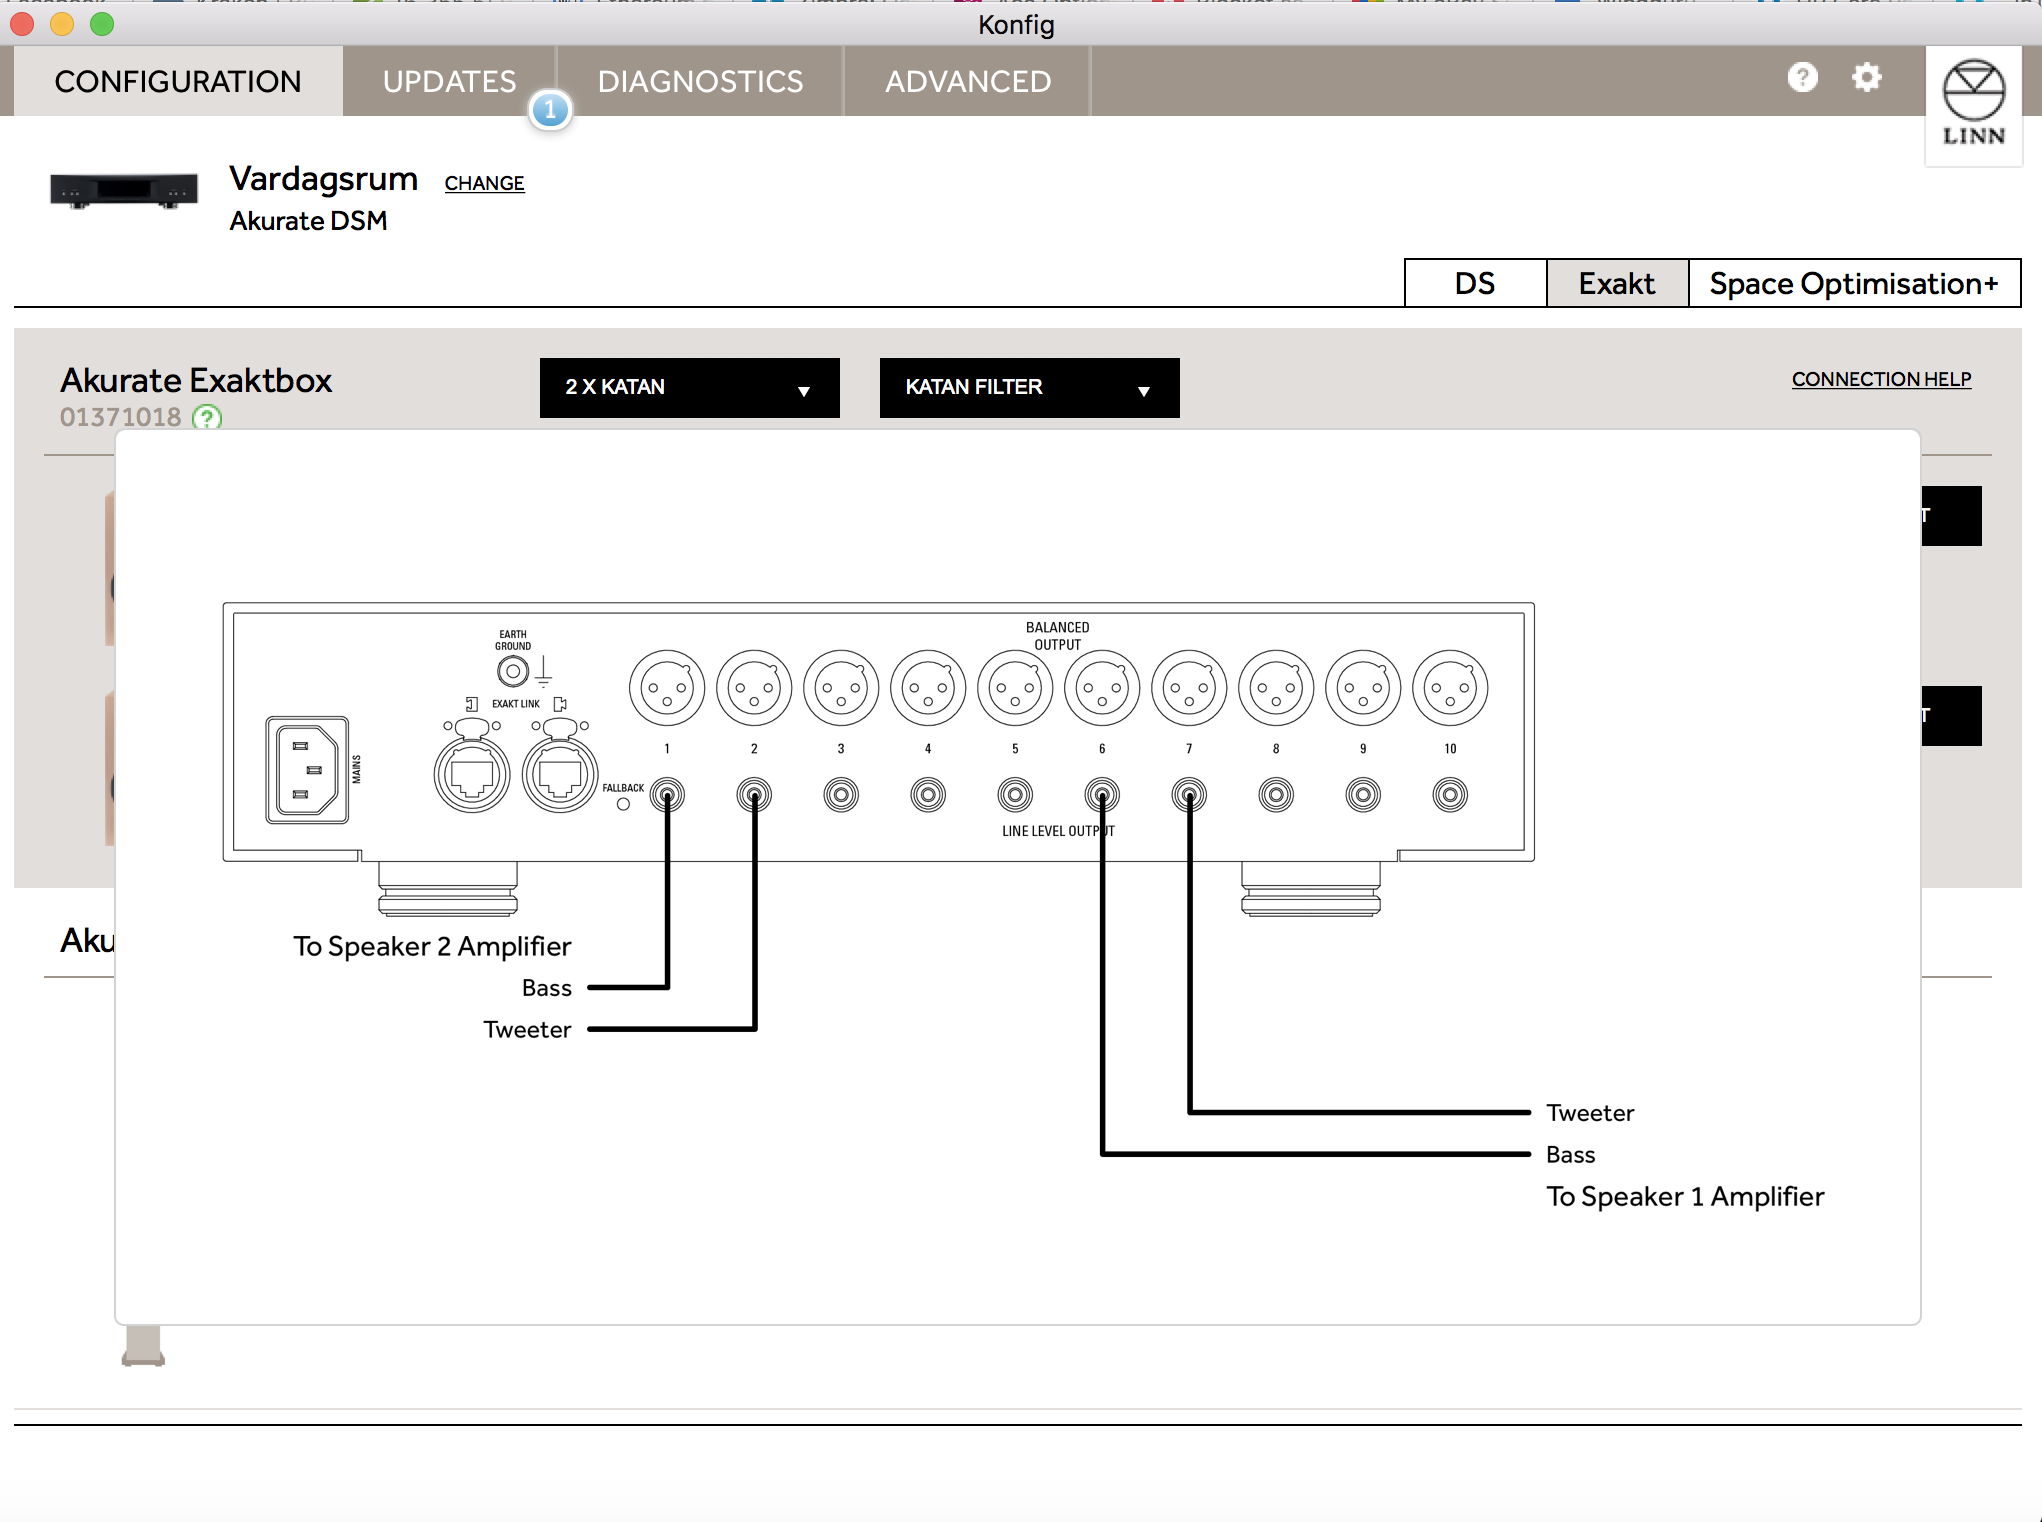The width and height of the screenshot is (2042, 1522).
Task: Select the Exakt view button
Action: (x=1617, y=283)
